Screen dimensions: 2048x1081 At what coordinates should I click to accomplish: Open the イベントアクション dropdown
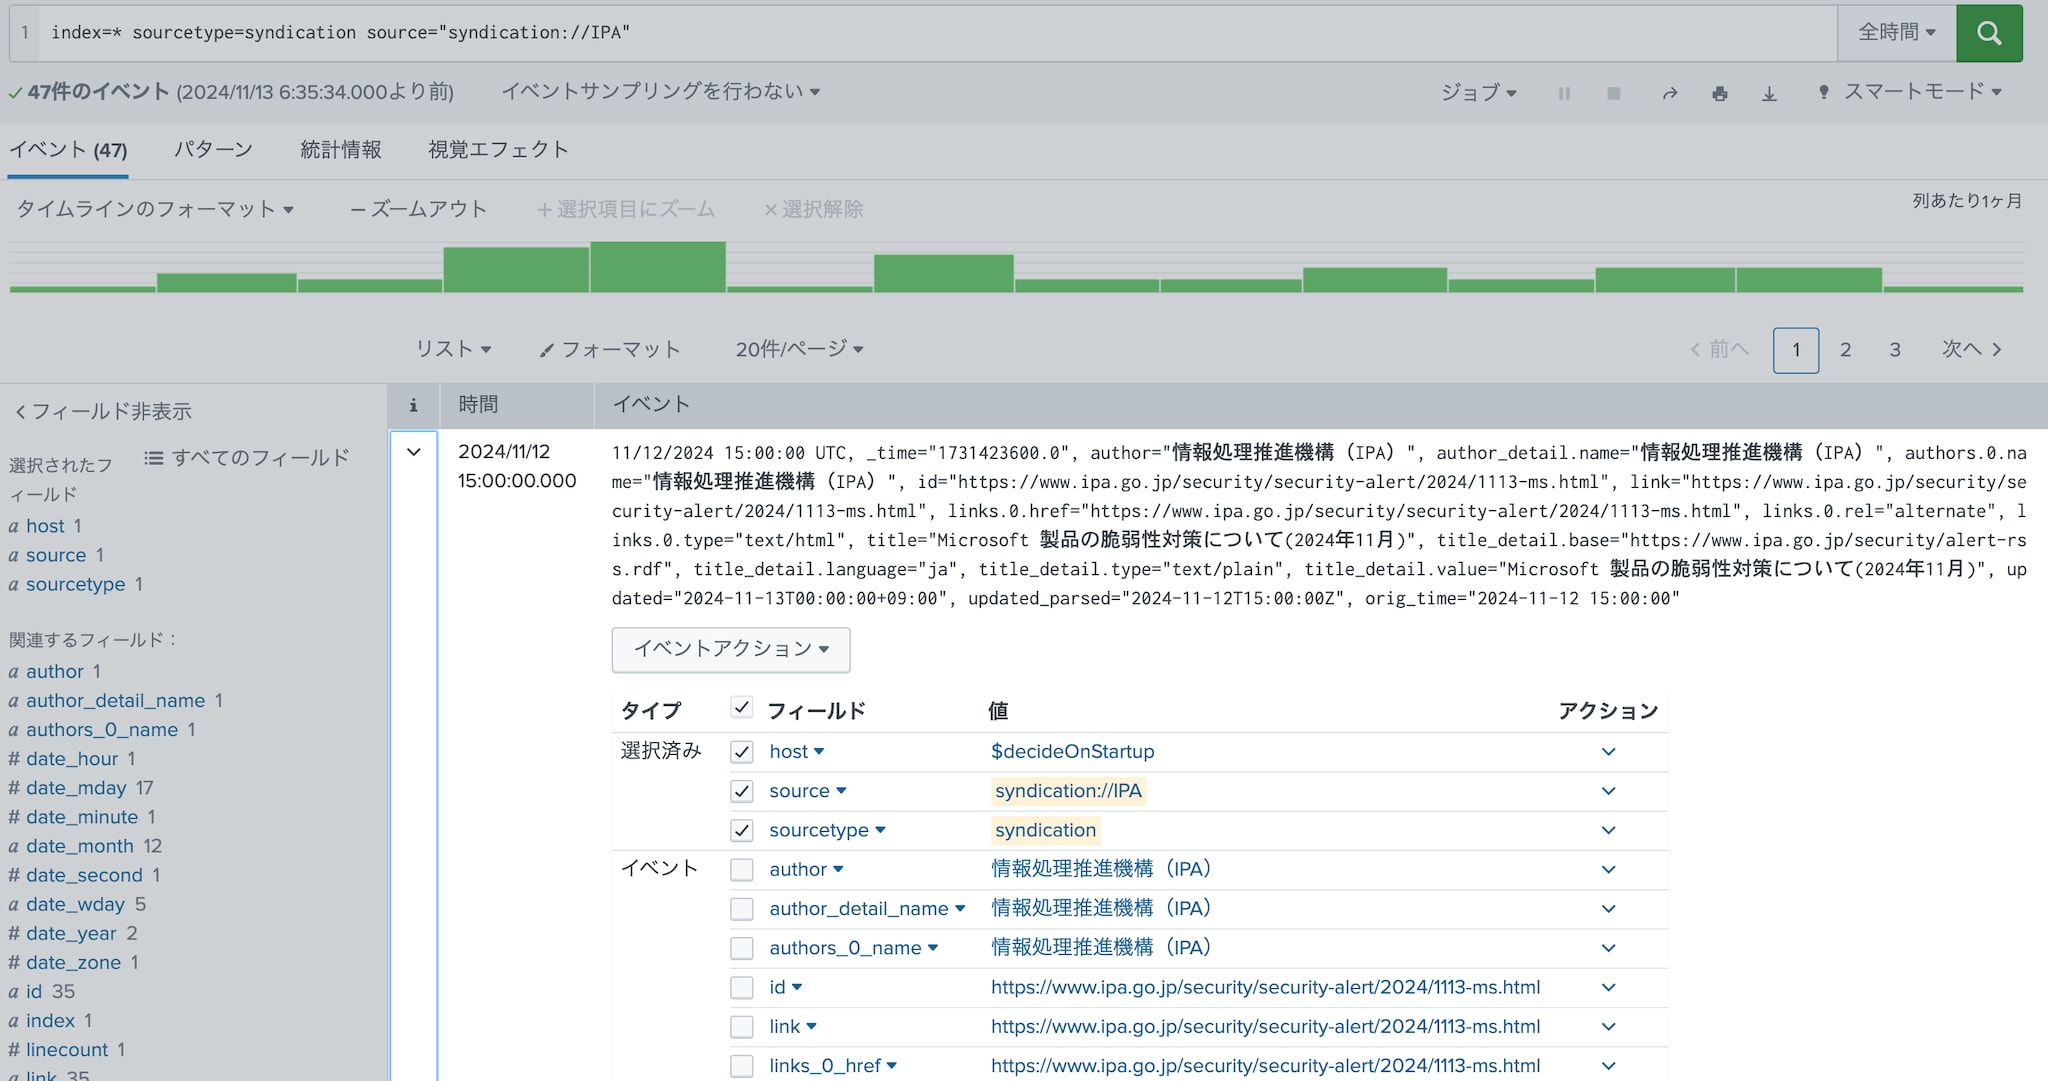(731, 649)
